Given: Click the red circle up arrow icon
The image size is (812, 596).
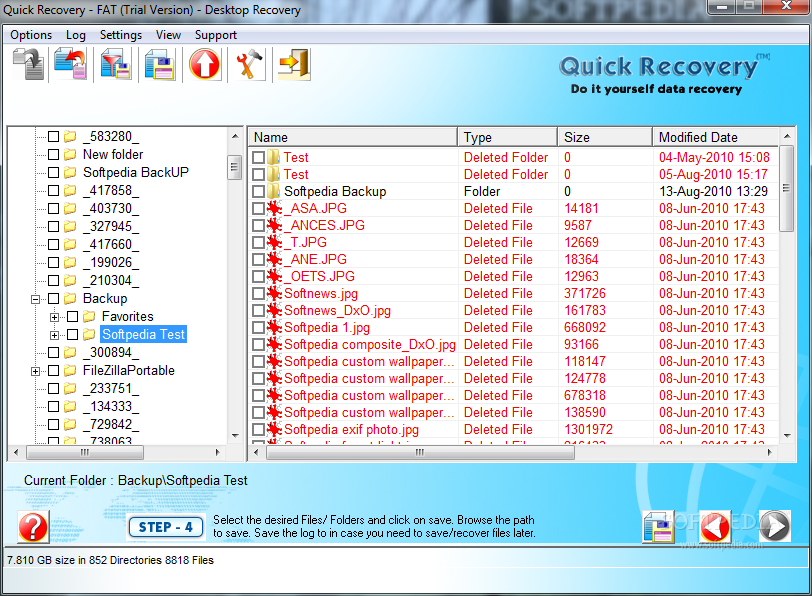Looking at the screenshot, I should click(205, 64).
